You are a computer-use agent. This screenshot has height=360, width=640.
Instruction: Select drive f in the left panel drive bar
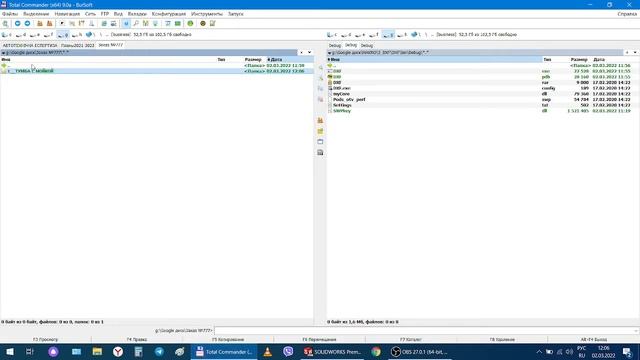(49, 35)
